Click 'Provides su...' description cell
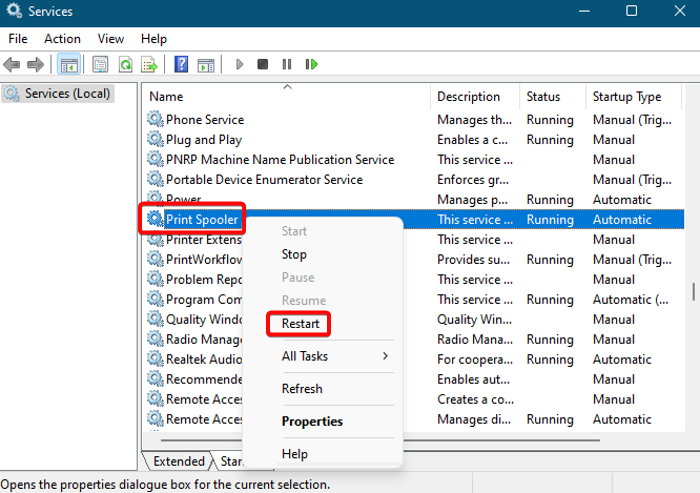Image resolution: width=700 pixels, height=493 pixels. [473, 259]
